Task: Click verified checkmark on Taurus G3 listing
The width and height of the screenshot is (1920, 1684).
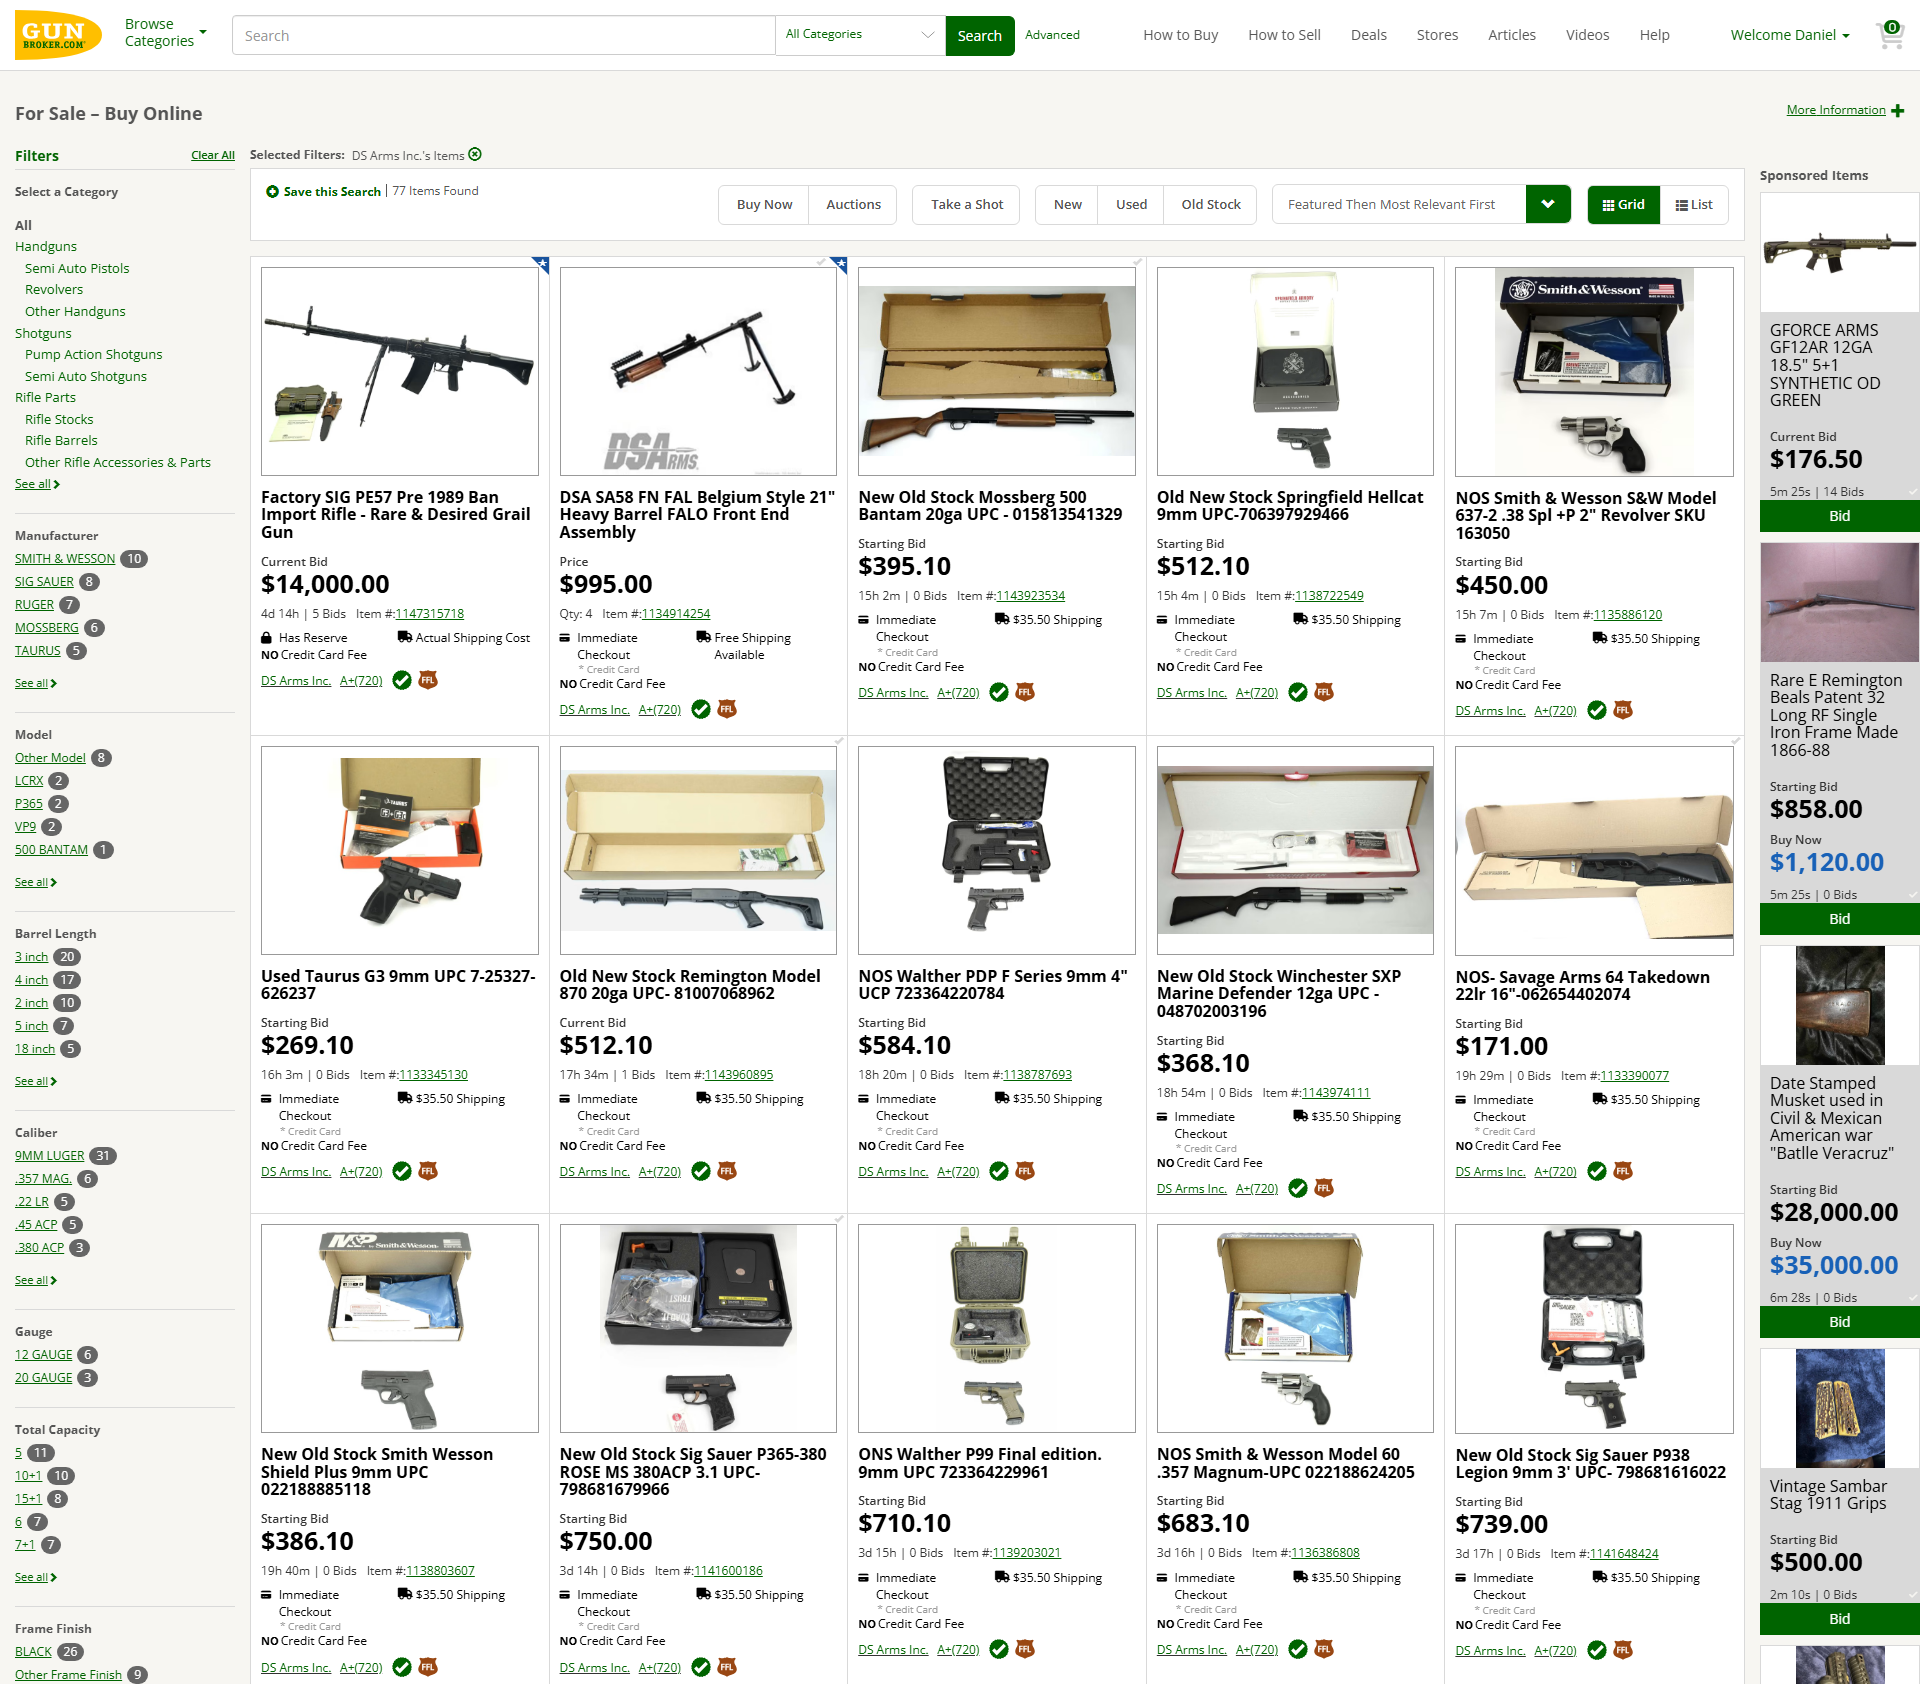Action: click(x=402, y=1171)
